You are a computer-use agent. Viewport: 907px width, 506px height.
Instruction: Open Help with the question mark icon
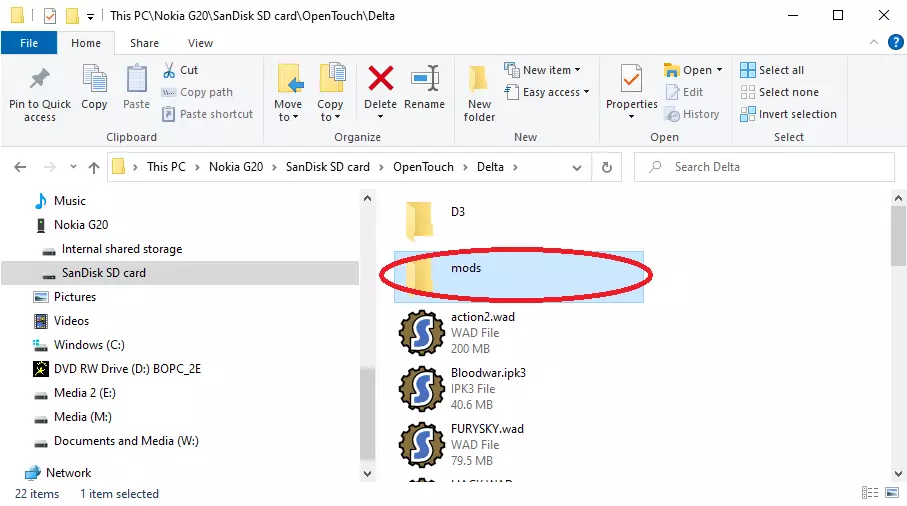tap(895, 42)
